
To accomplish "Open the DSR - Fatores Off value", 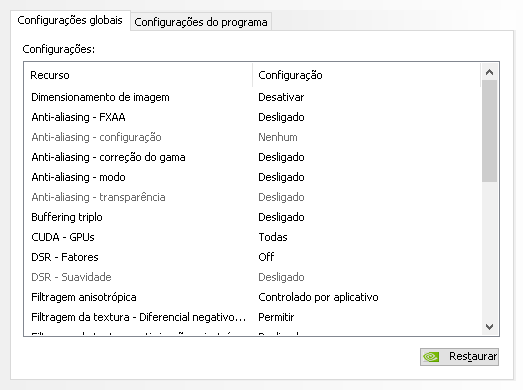I will click(266, 257).
